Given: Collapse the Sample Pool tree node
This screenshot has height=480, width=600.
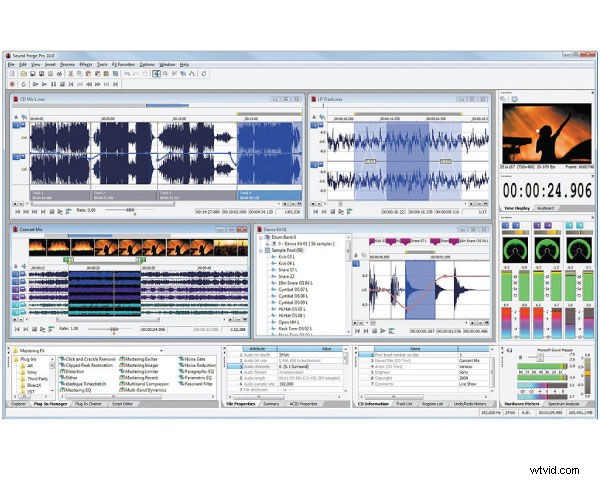Looking at the screenshot, I should pyautogui.click(x=261, y=250).
